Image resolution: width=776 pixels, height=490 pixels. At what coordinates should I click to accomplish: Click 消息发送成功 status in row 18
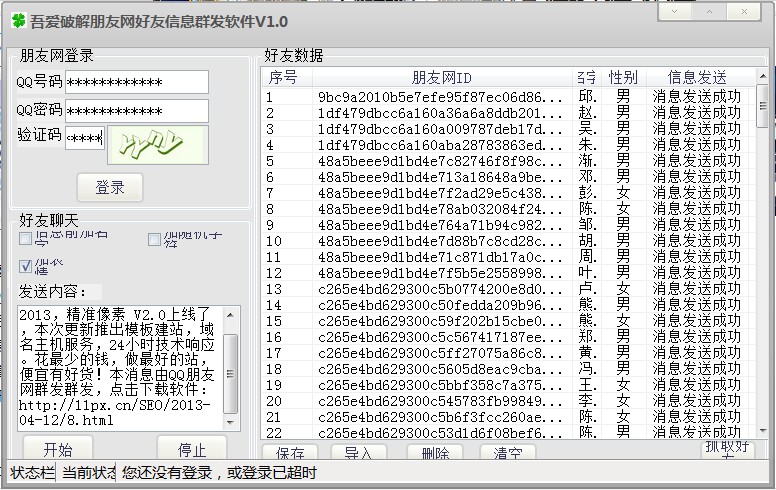[697, 369]
